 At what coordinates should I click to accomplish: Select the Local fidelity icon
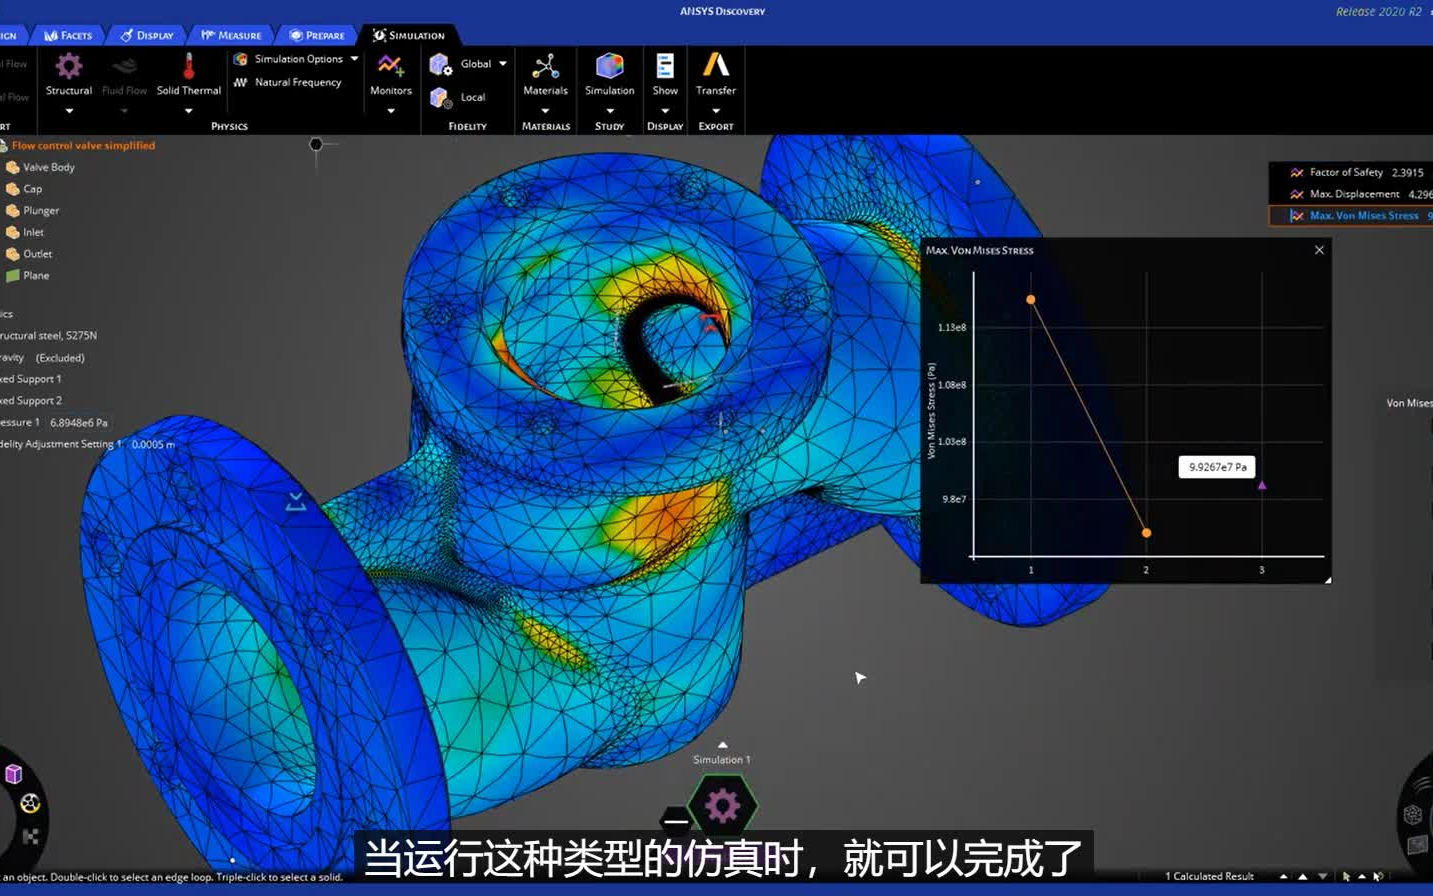[440, 97]
